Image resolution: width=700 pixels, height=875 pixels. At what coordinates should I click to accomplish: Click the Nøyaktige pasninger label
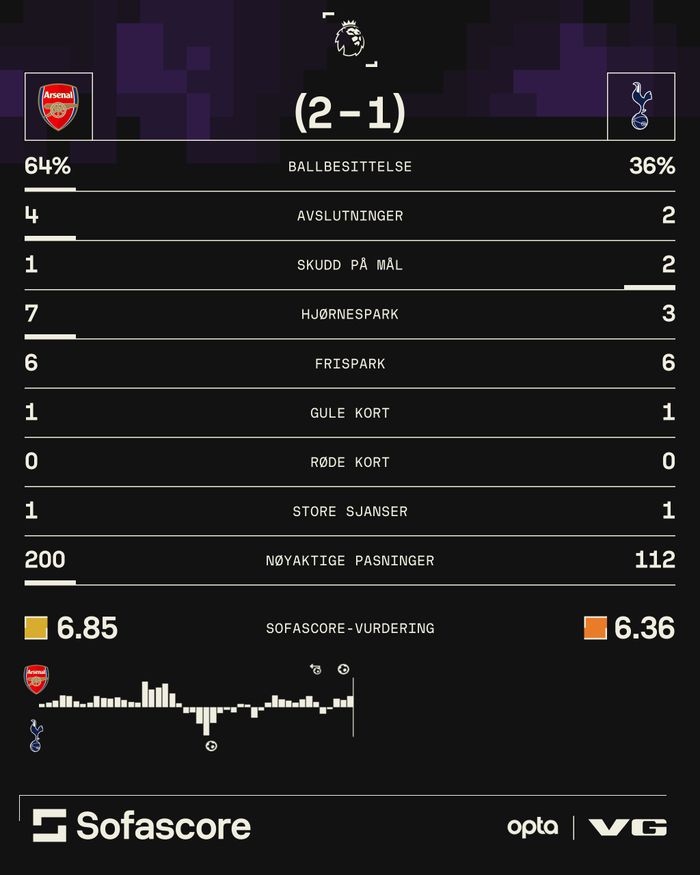(350, 560)
